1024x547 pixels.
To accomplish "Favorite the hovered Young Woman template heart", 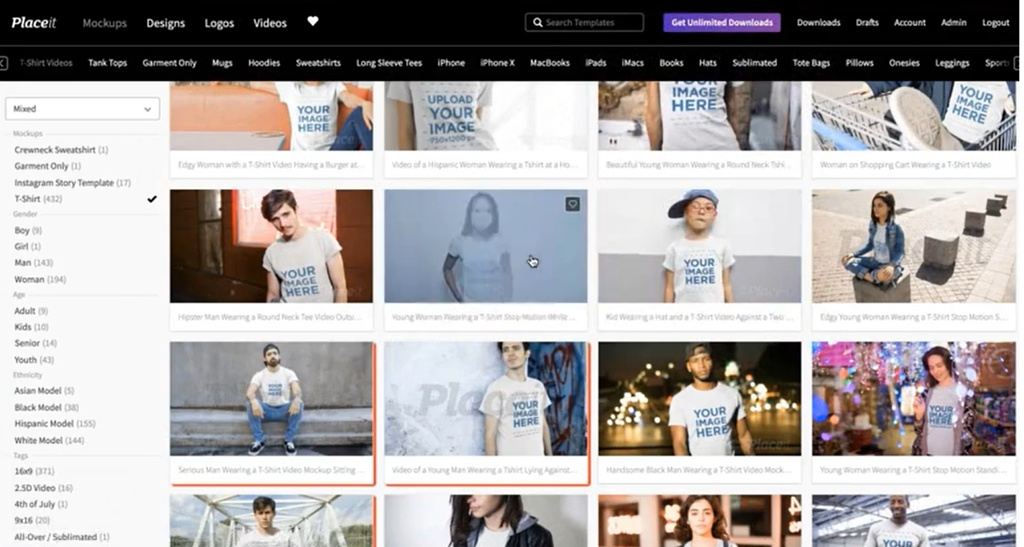I will 573,204.
